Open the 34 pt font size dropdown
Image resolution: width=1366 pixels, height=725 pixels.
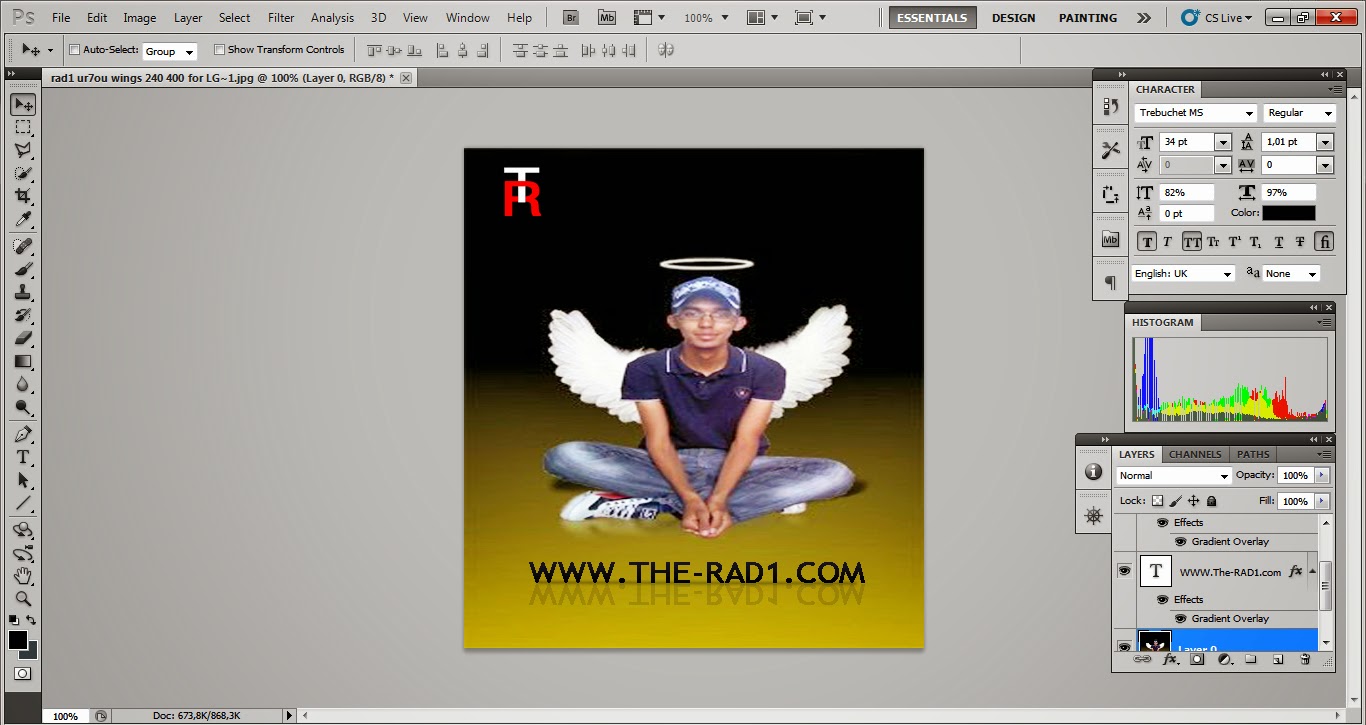click(1223, 142)
